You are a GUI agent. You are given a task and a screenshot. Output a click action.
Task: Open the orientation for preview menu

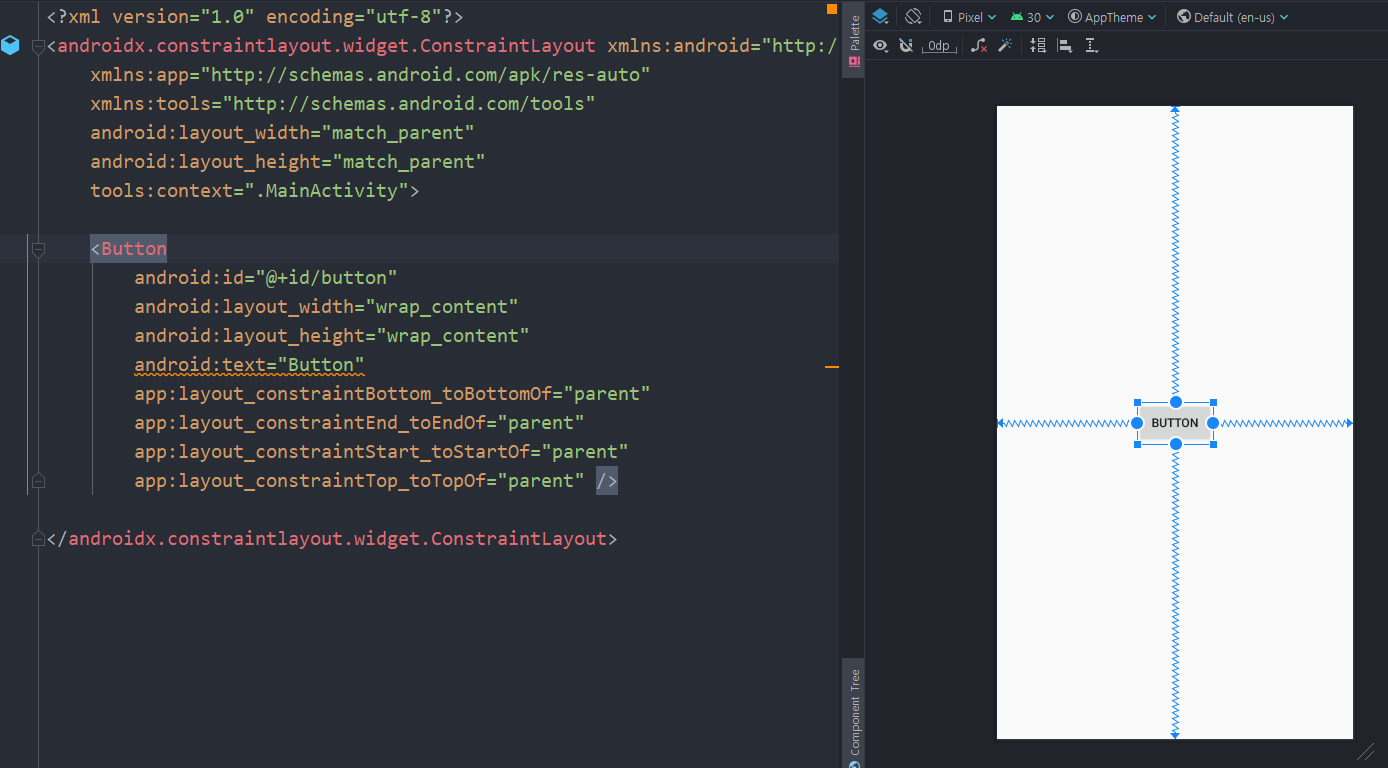[x=913, y=17]
